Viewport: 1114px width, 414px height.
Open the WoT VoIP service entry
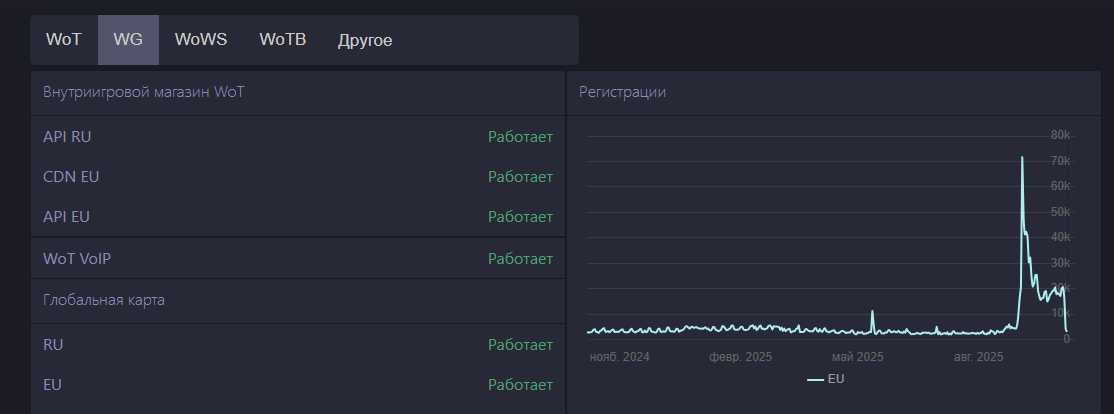[x=77, y=259]
